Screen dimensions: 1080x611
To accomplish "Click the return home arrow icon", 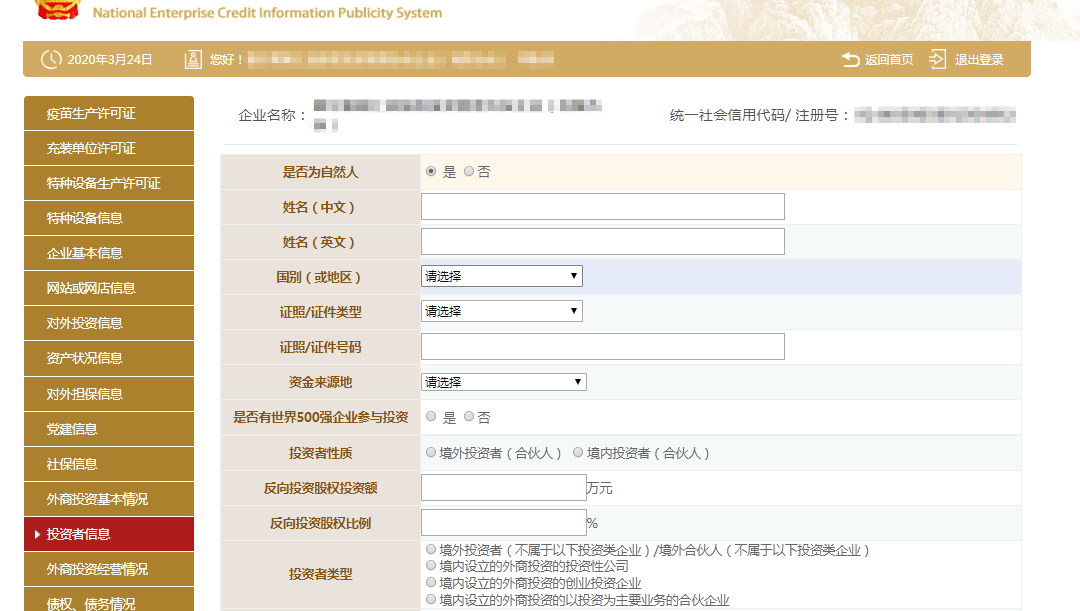I will (x=851, y=60).
